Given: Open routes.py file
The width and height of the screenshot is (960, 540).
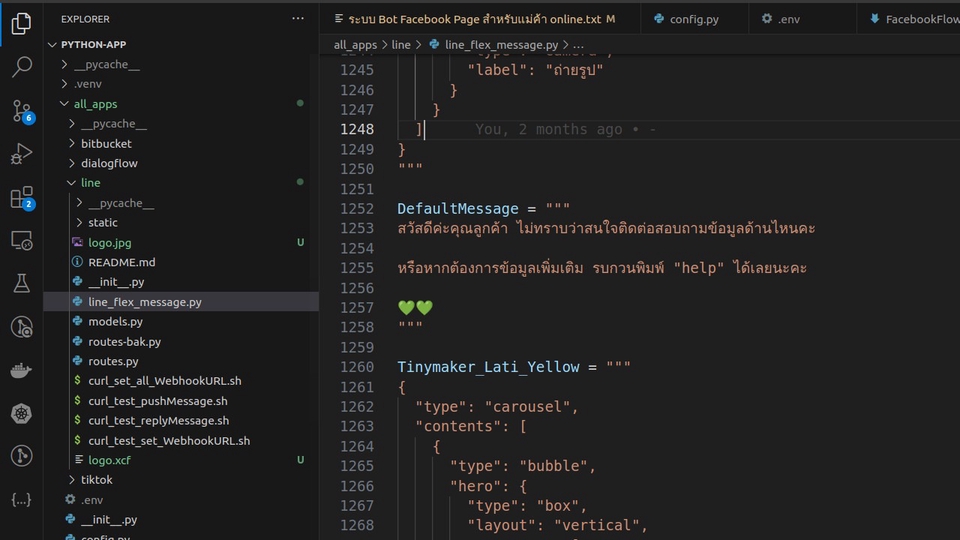Looking at the screenshot, I should [113, 361].
